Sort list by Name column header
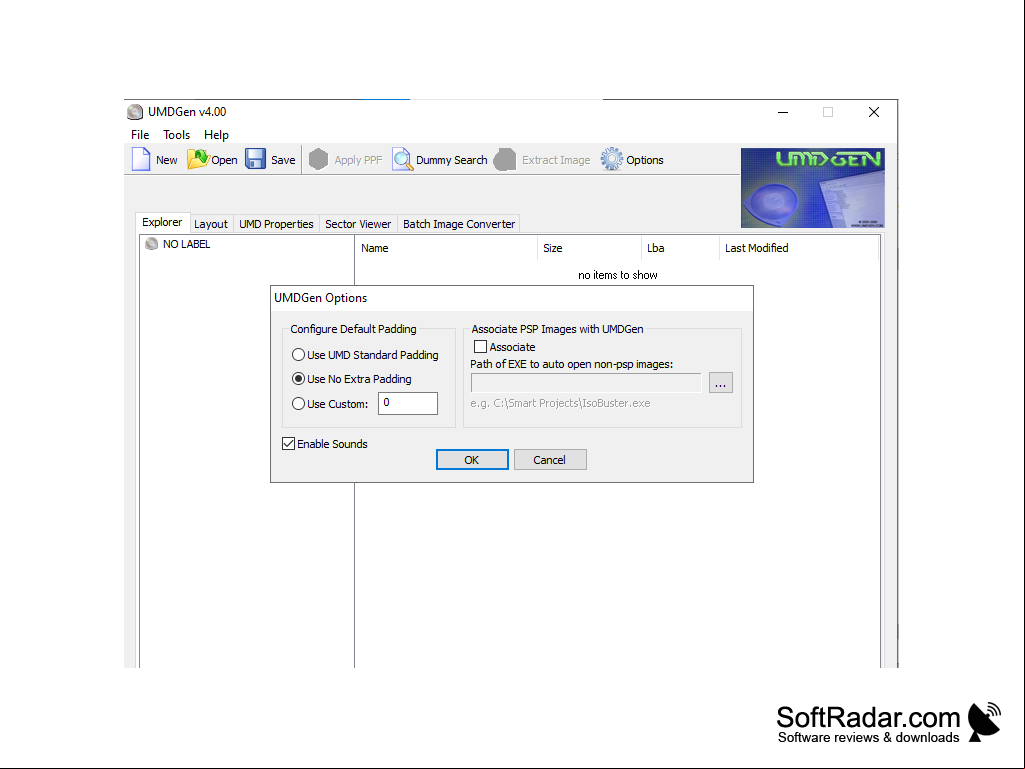The height and width of the screenshot is (769, 1025). coord(446,248)
